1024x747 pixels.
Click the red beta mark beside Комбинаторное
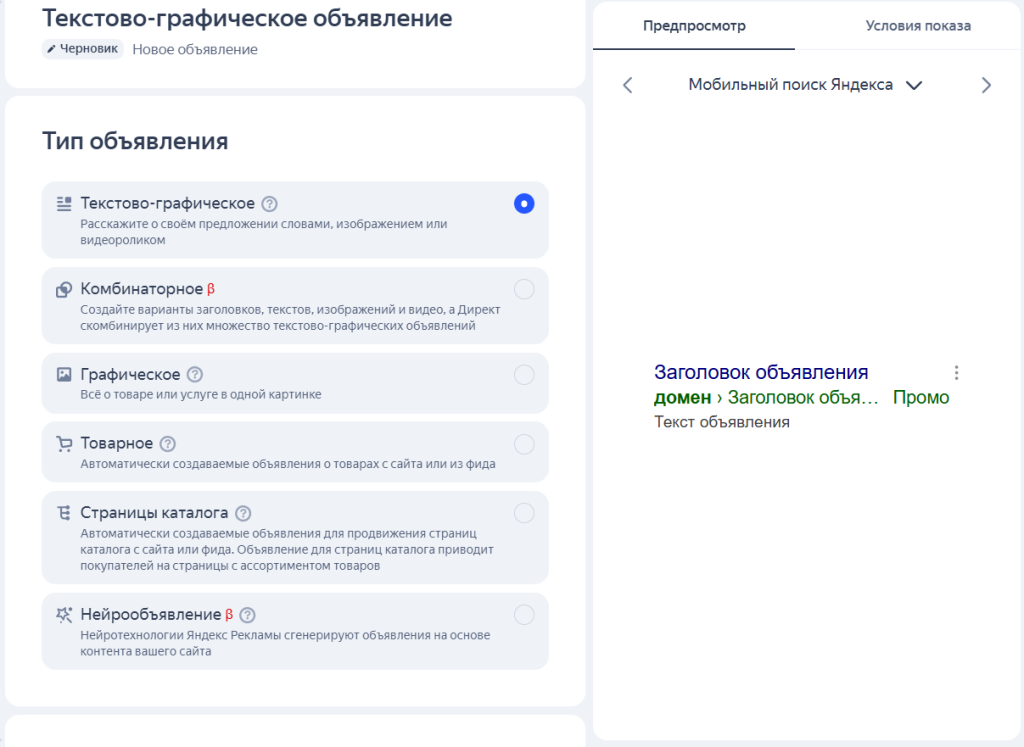211,289
